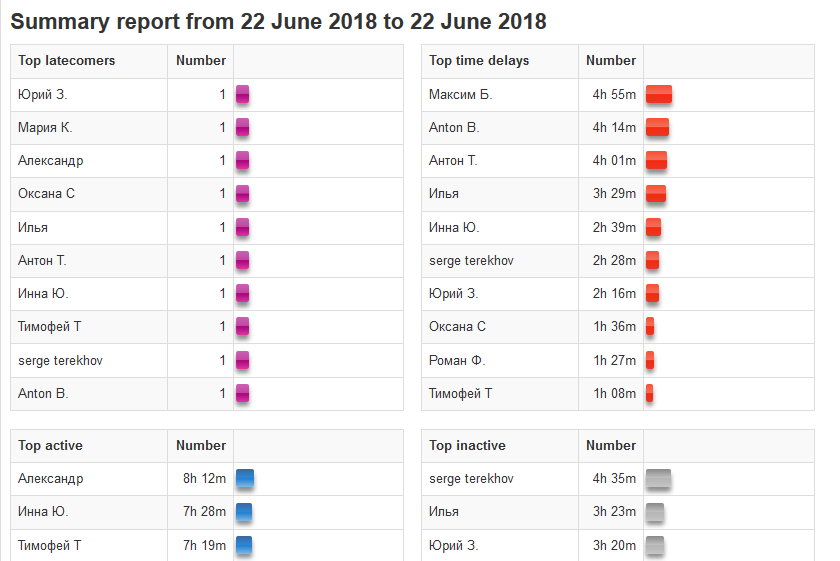This screenshot has width=840, height=561.
Task: Click the red delay bar for Максим Б.
Action: (658, 95)
